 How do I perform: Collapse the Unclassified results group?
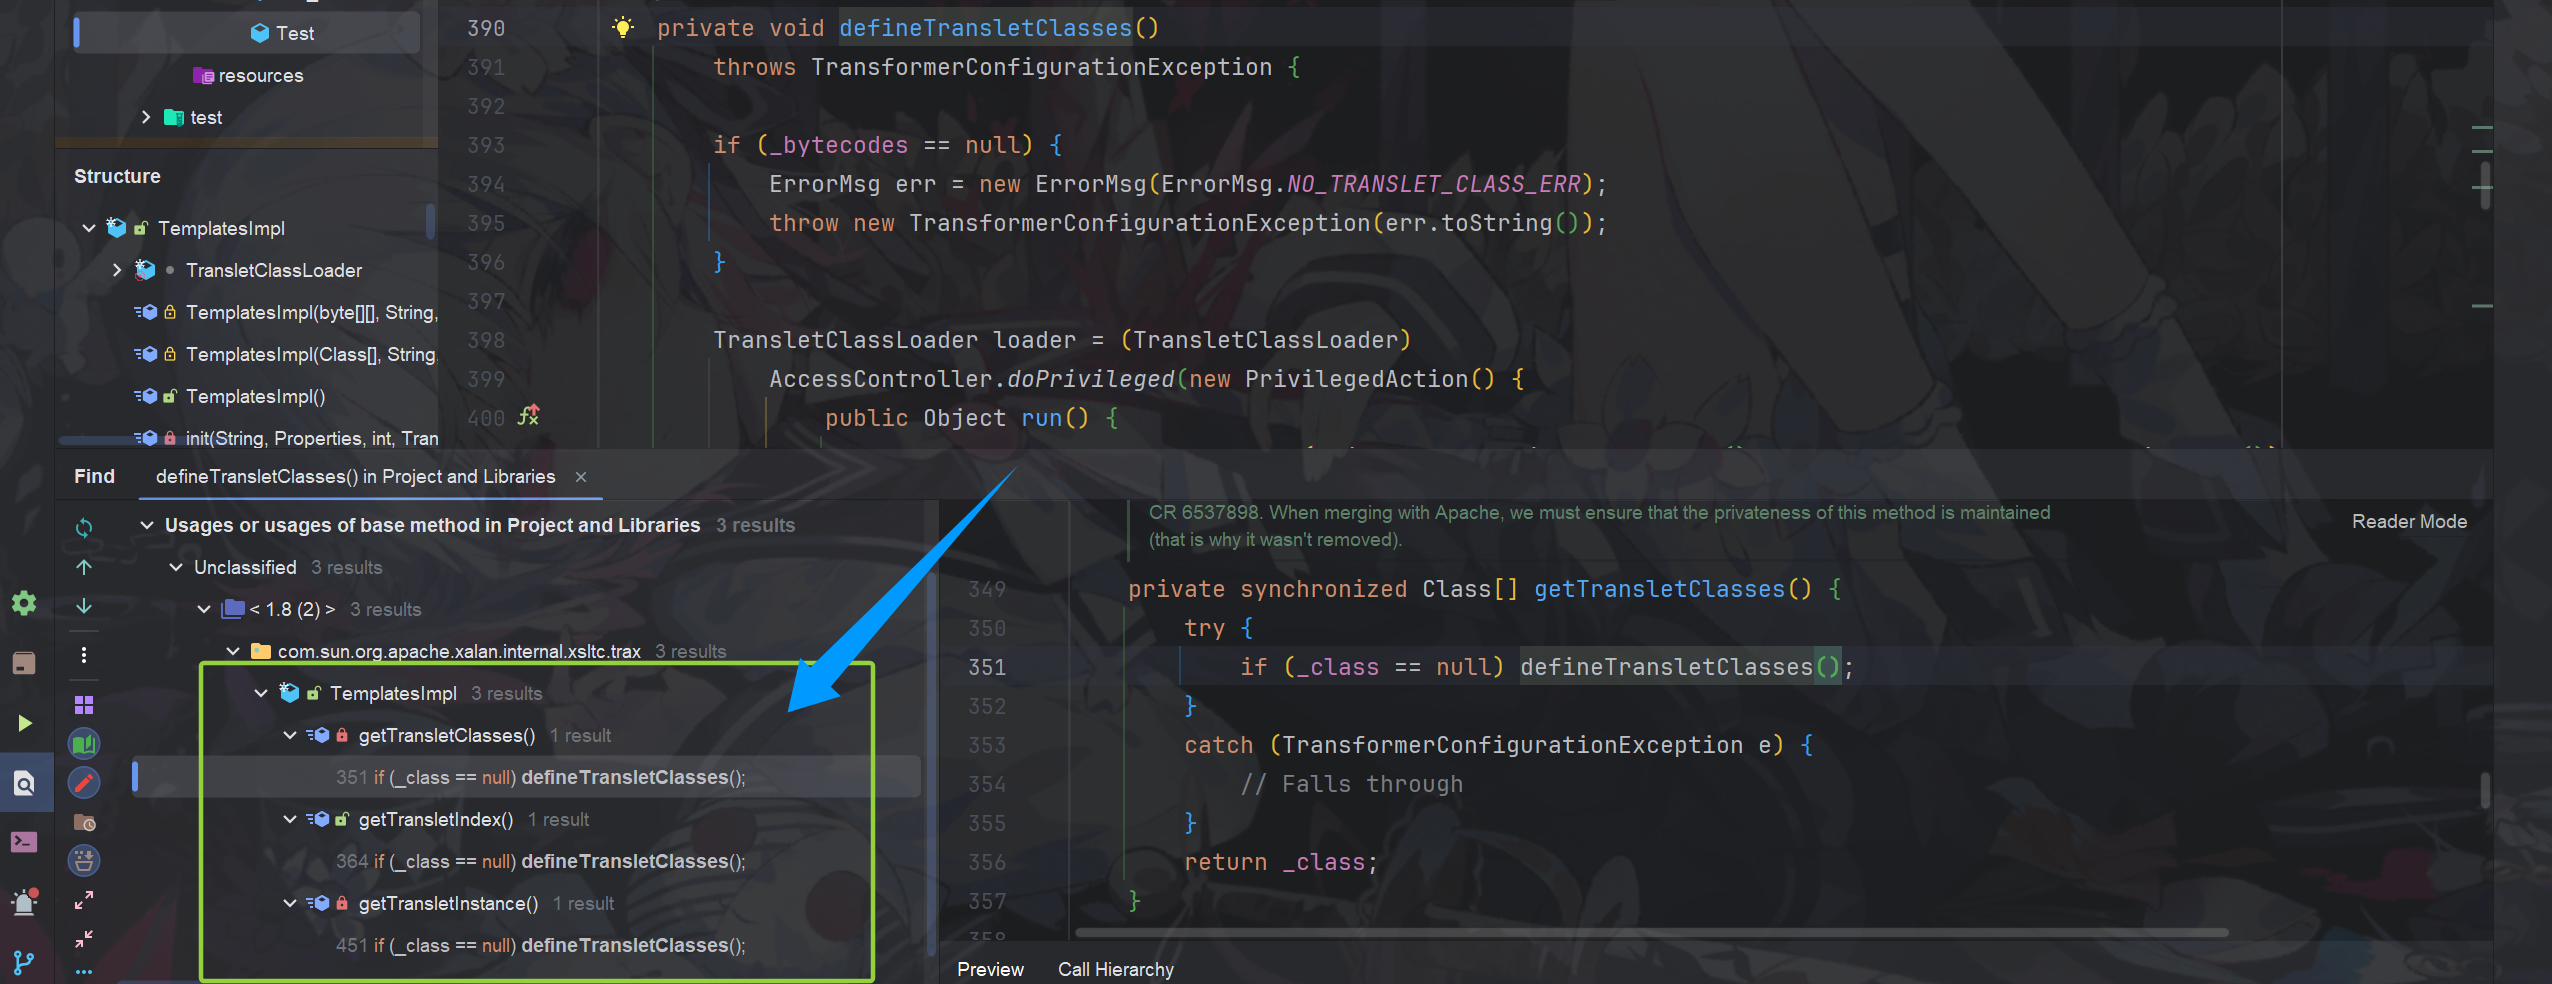(174, 567)
